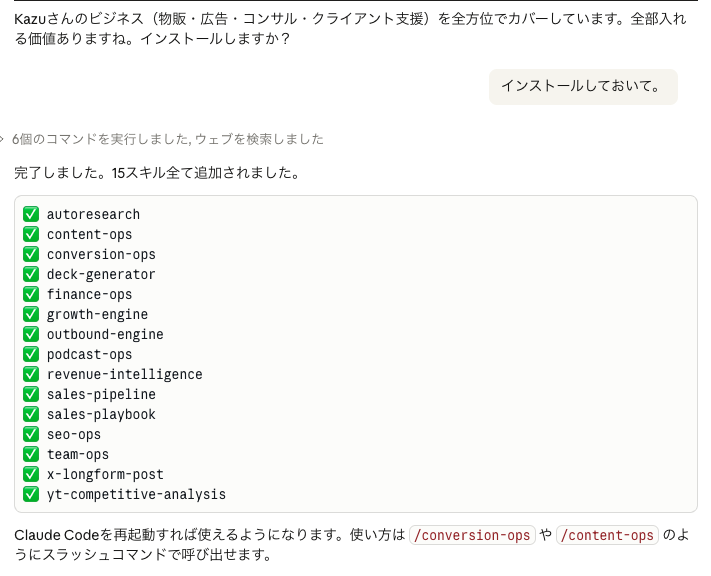Click the /conversion-ops inline code chip
The width and height of the screenshot is (711, 576).
(x=472, y=535)
